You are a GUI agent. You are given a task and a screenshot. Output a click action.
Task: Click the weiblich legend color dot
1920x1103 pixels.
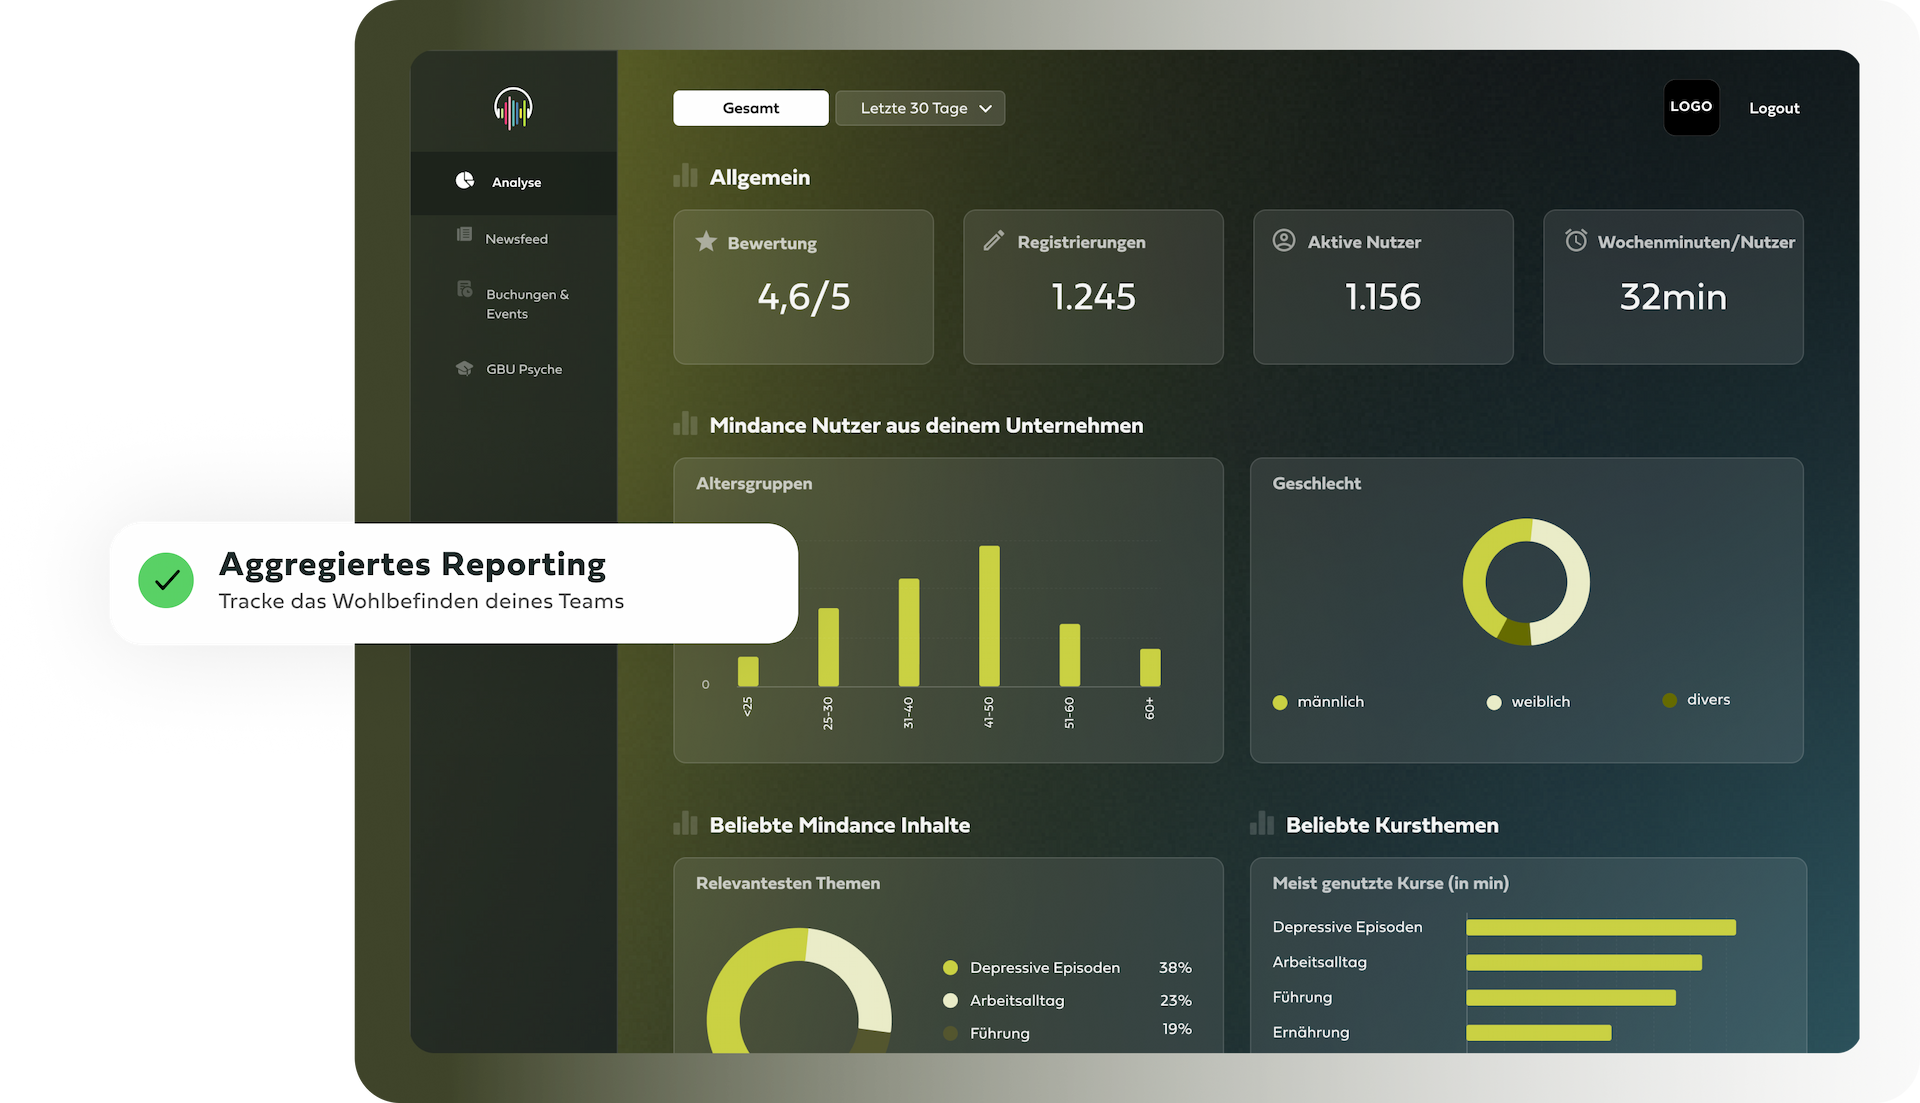click(1494, 702)
